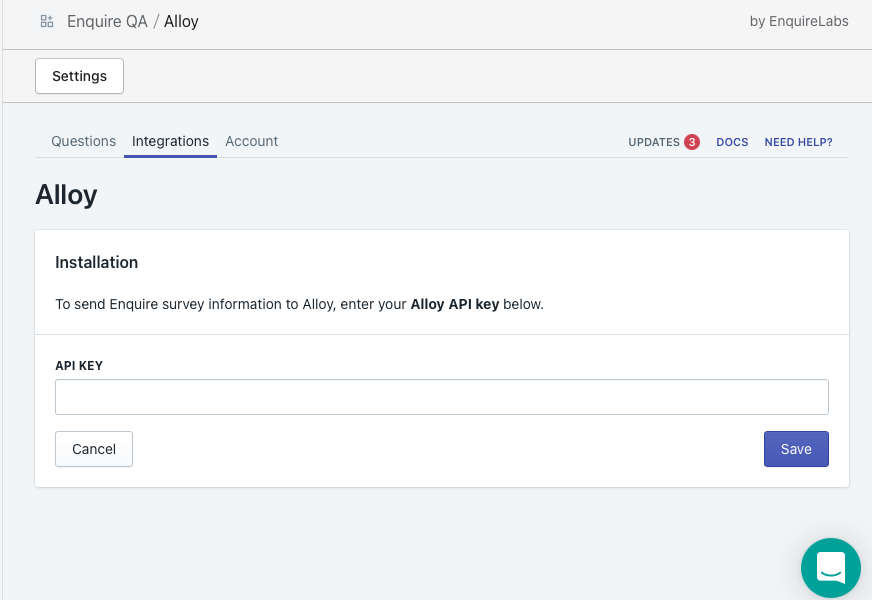This screenshot has height=600, width=872.
Task: Open the Account tab
Action: 251,141
